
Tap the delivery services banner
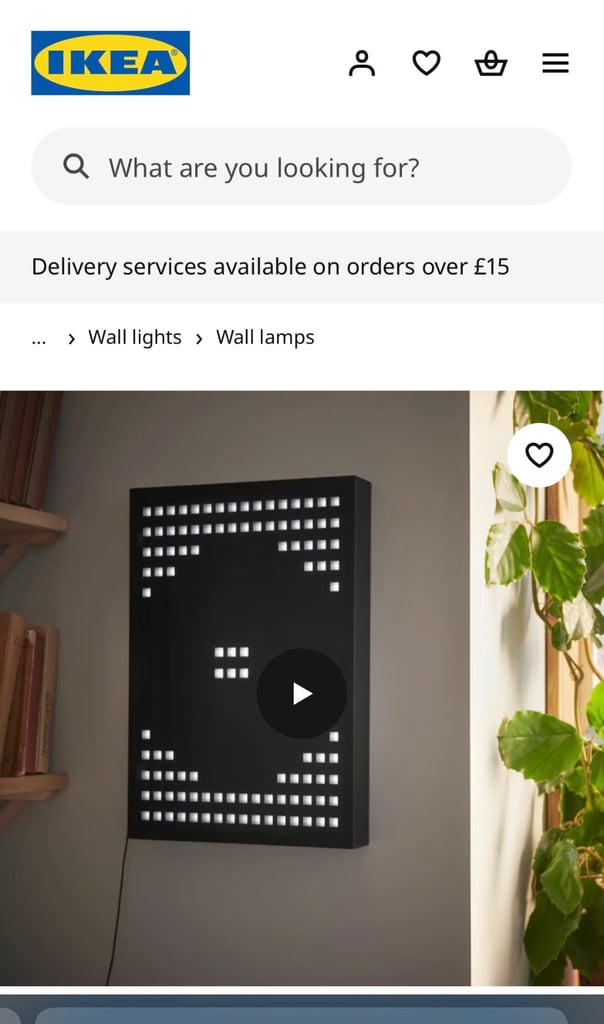302,266
